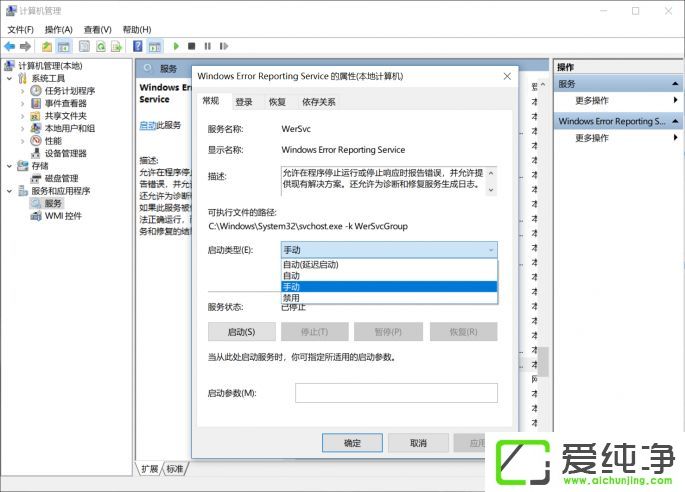Image resolution: width=685 pixels, height=492 pixels.
Task: Select the 事件查看器 tree icon
Action: tap(36, 103)
